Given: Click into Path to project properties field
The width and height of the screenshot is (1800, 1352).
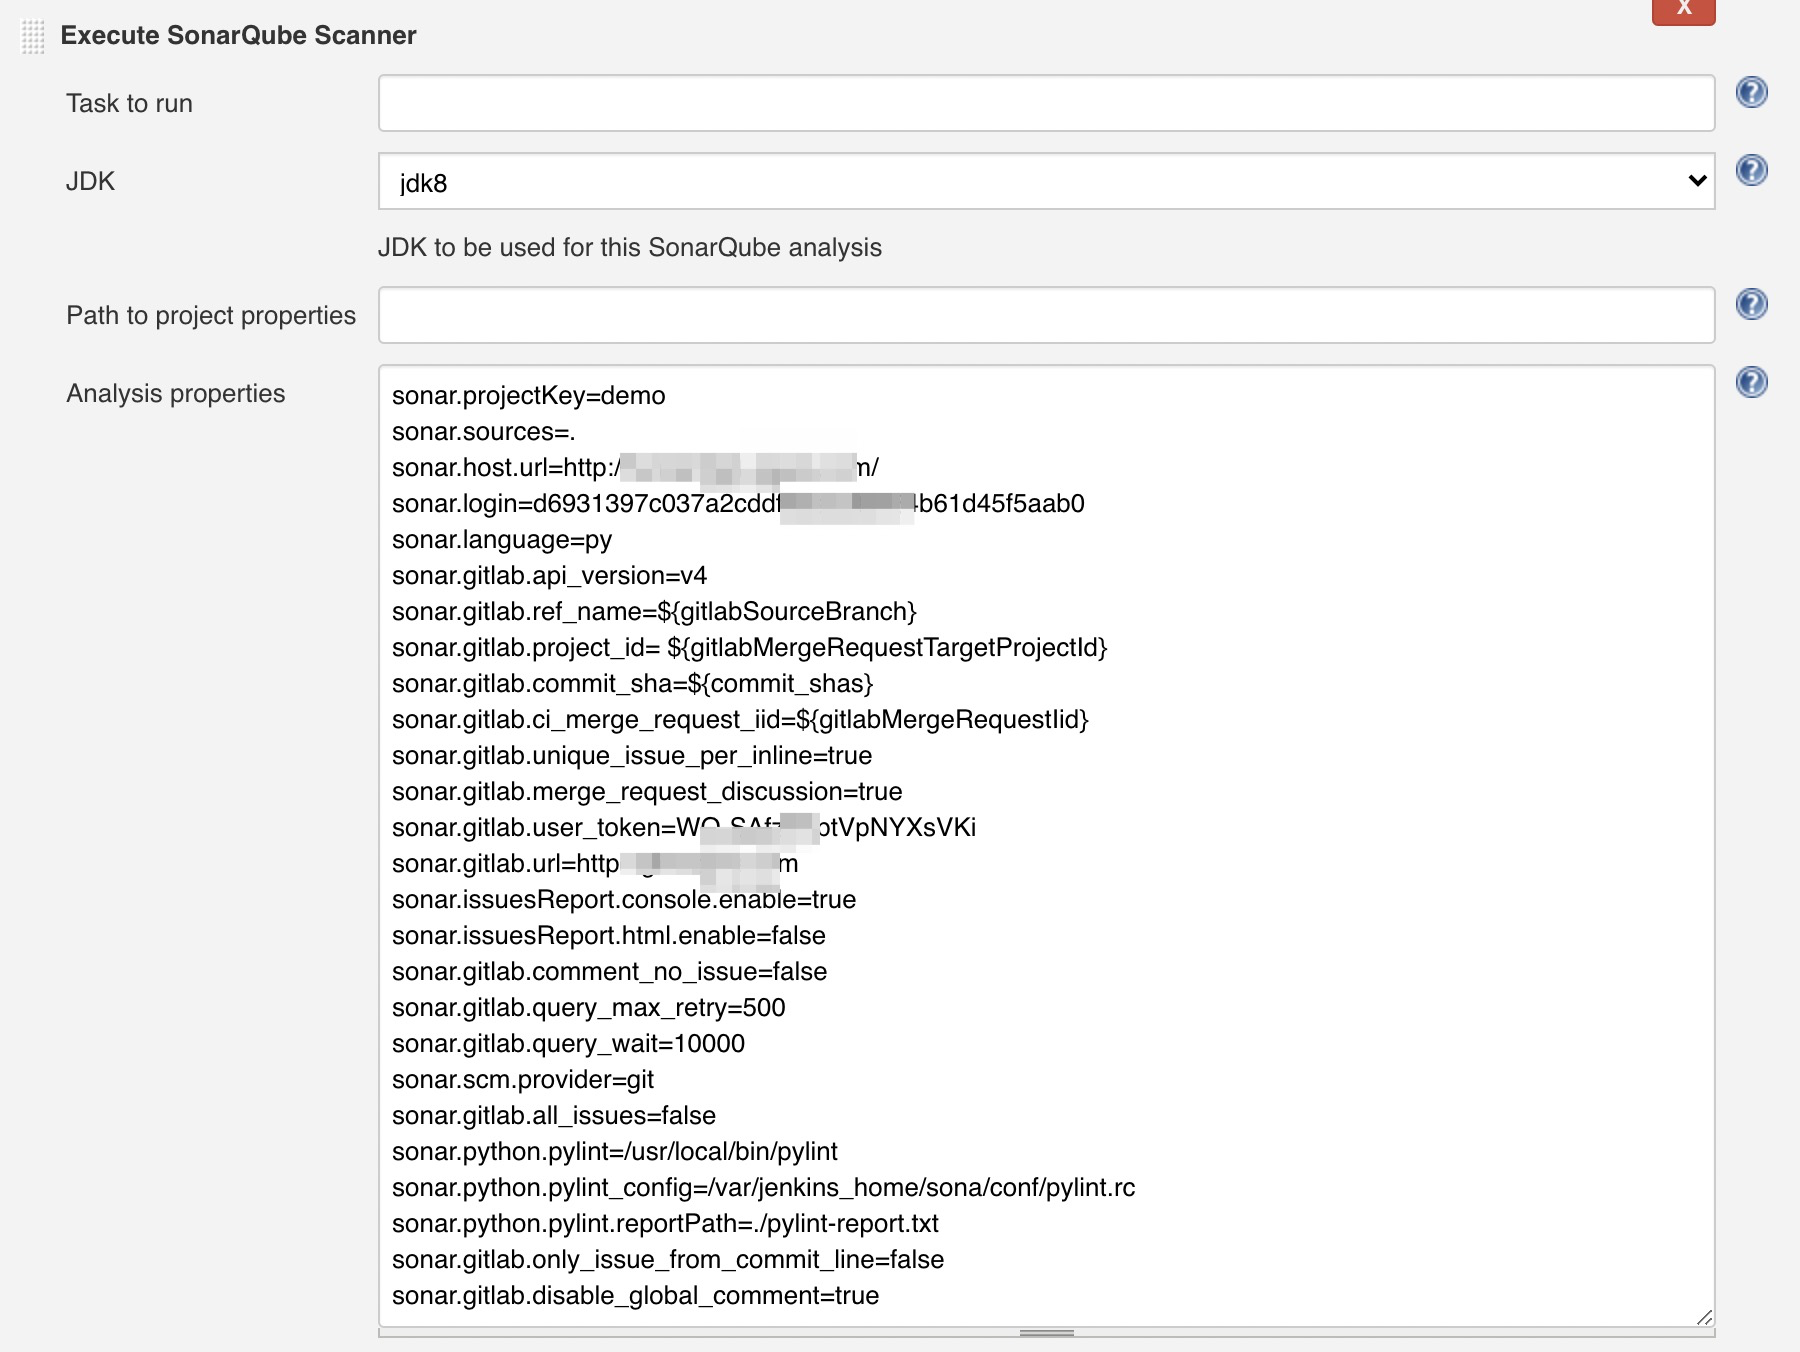Looking at the screenshot, I should pyautogui.click(x=1045, y=316).
